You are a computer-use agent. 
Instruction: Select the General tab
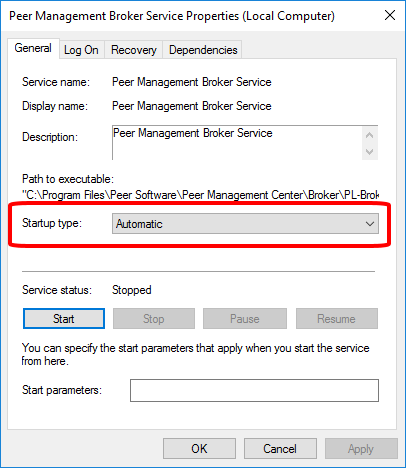coord(33,49)
